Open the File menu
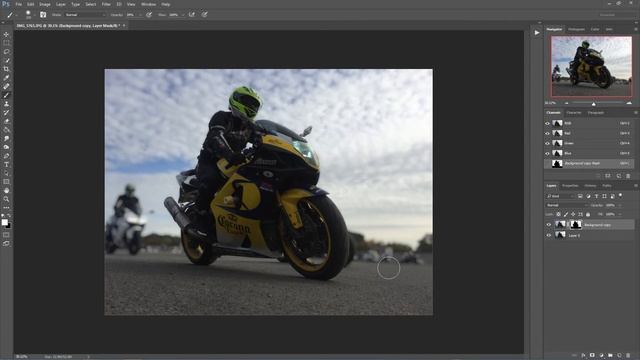The height and width of the screenshot is (360, 640). coord(18,4)
